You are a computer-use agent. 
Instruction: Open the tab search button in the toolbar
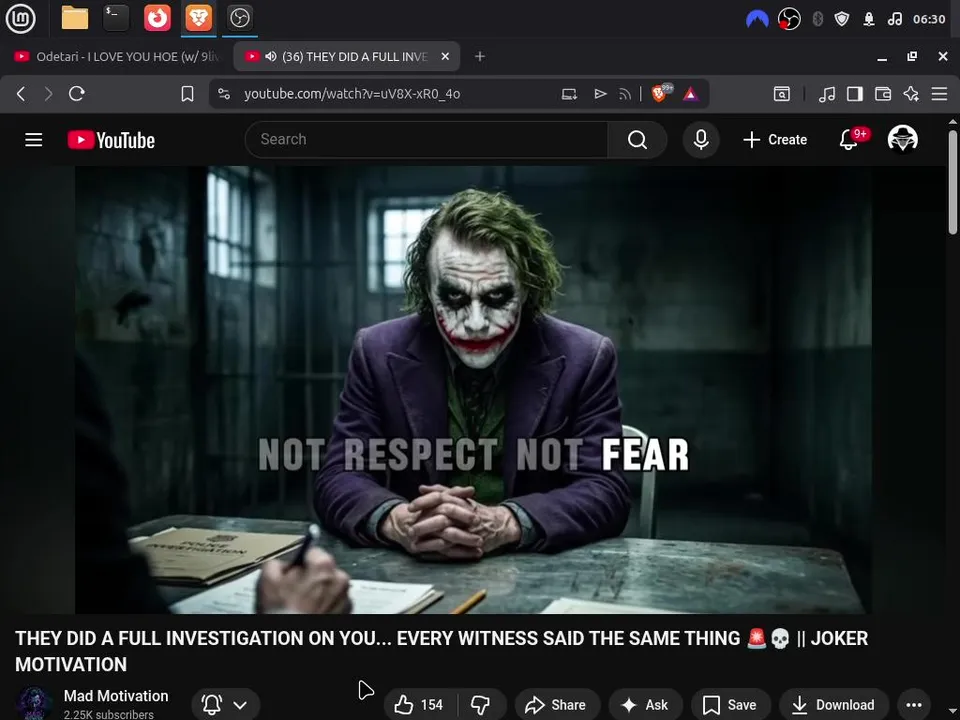click(x=782, y=94)
